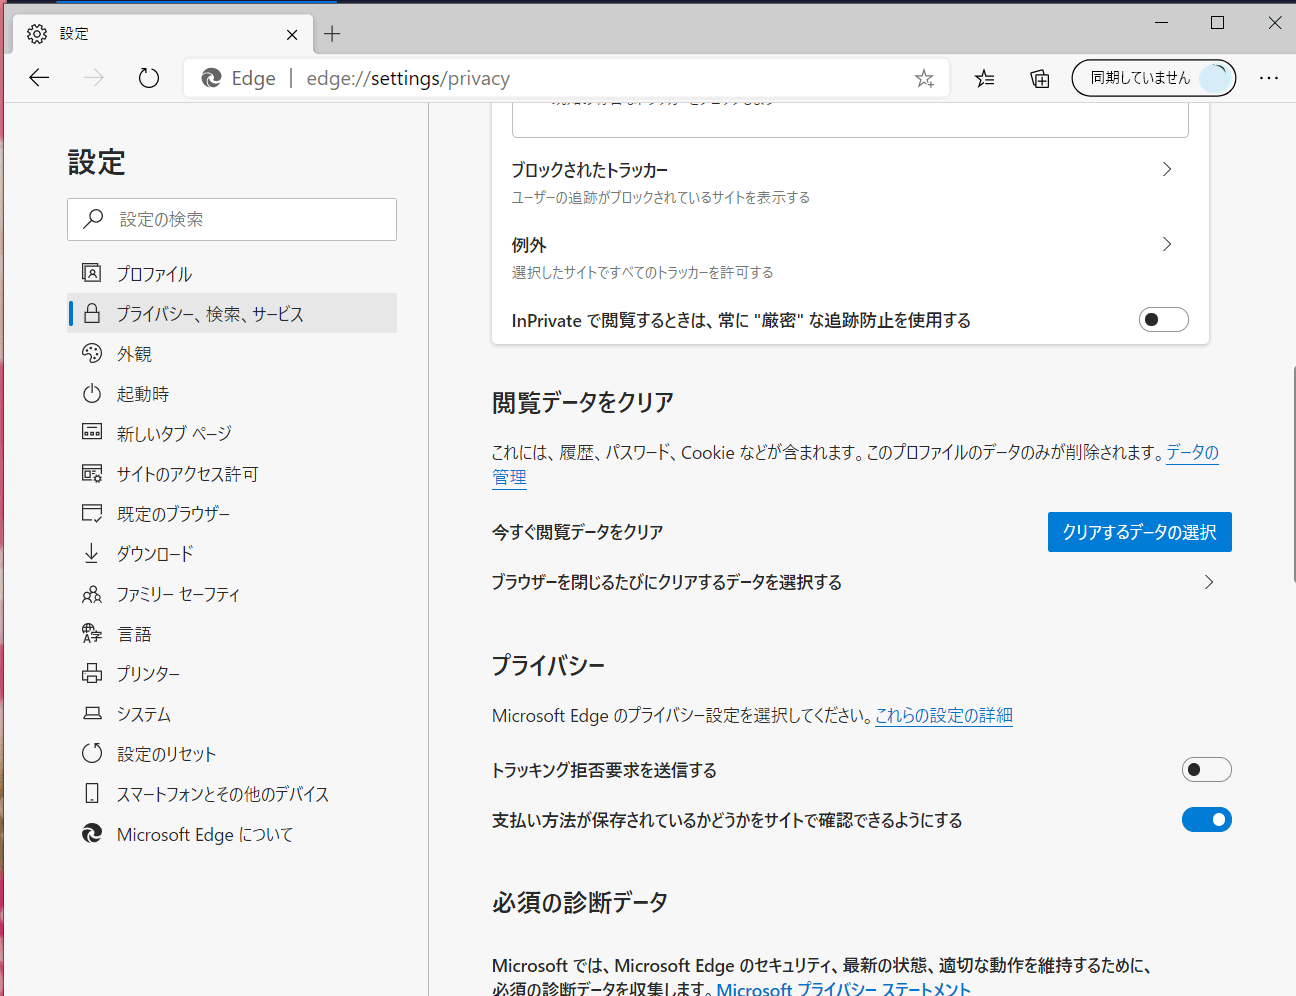Open a new tab with plus button
Viewport: 1296px width, 996px height.
click(332, 34)
